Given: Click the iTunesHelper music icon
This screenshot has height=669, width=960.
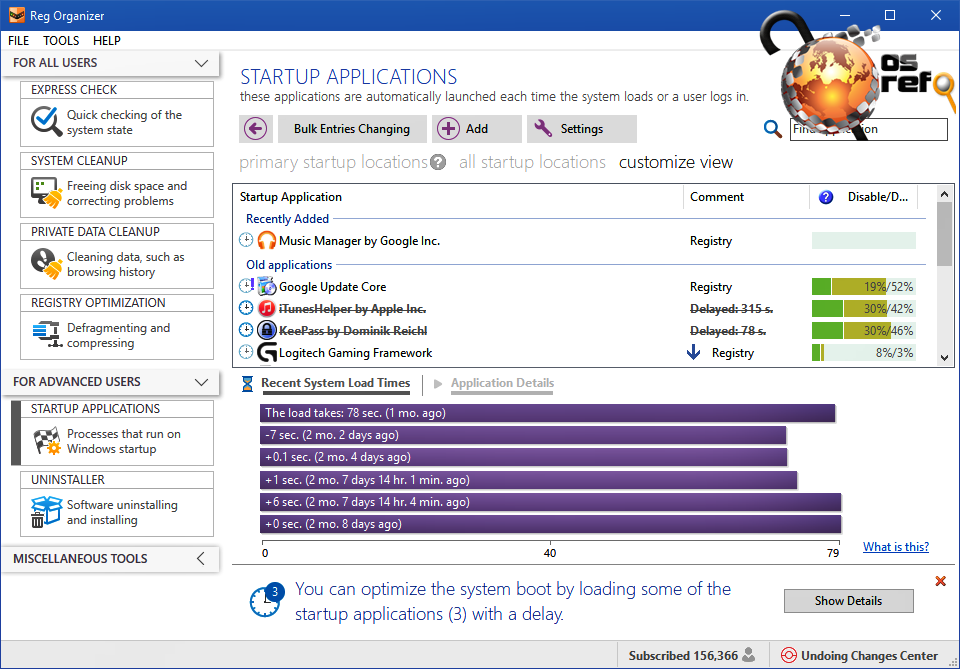Looking at the screenshot, I should pos(267,308).
